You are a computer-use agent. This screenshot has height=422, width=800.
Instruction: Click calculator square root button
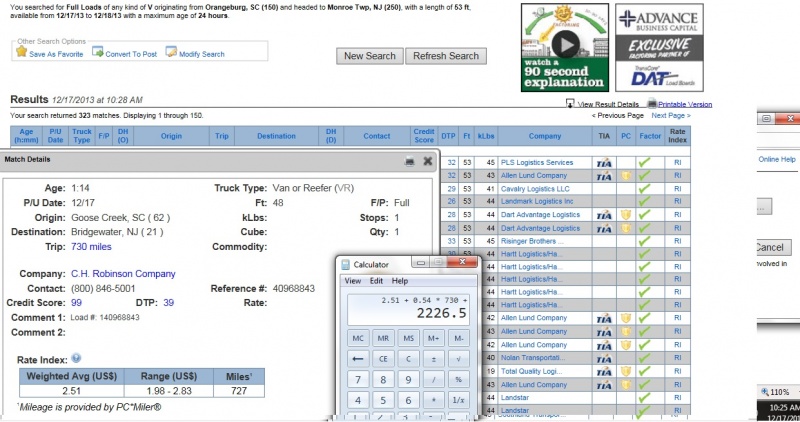(x=458, y=359)
